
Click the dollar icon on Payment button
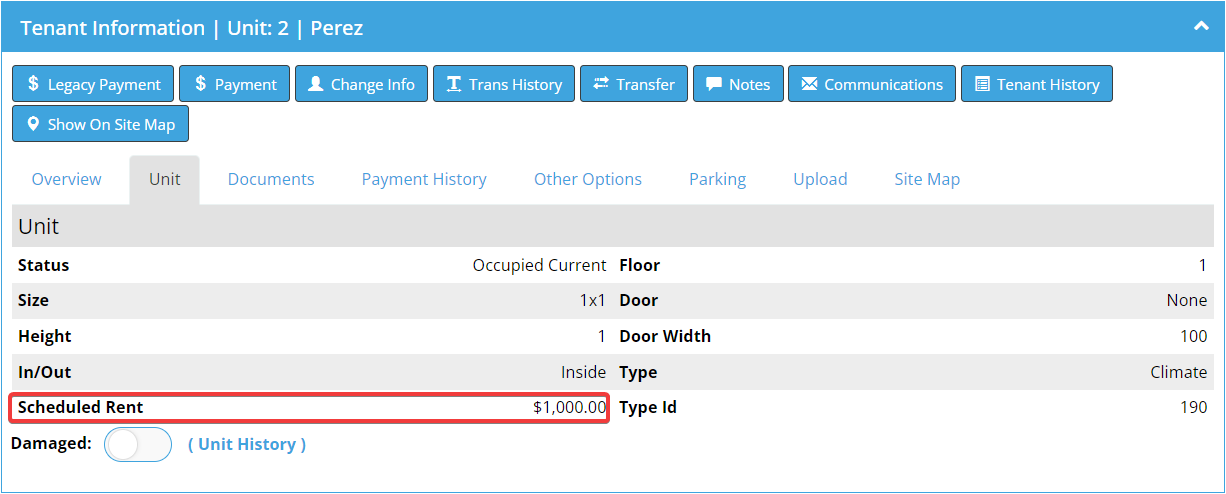(200, 84)
